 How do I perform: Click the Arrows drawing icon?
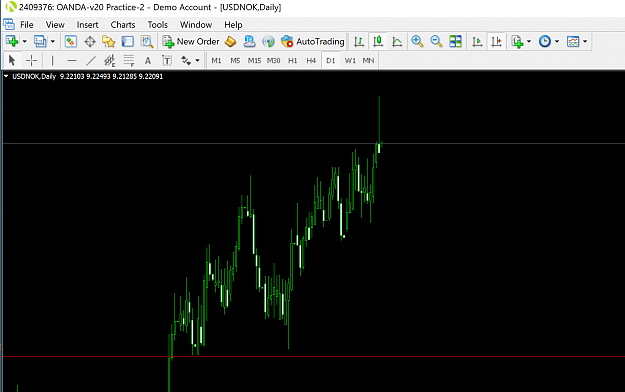(186, 61)
